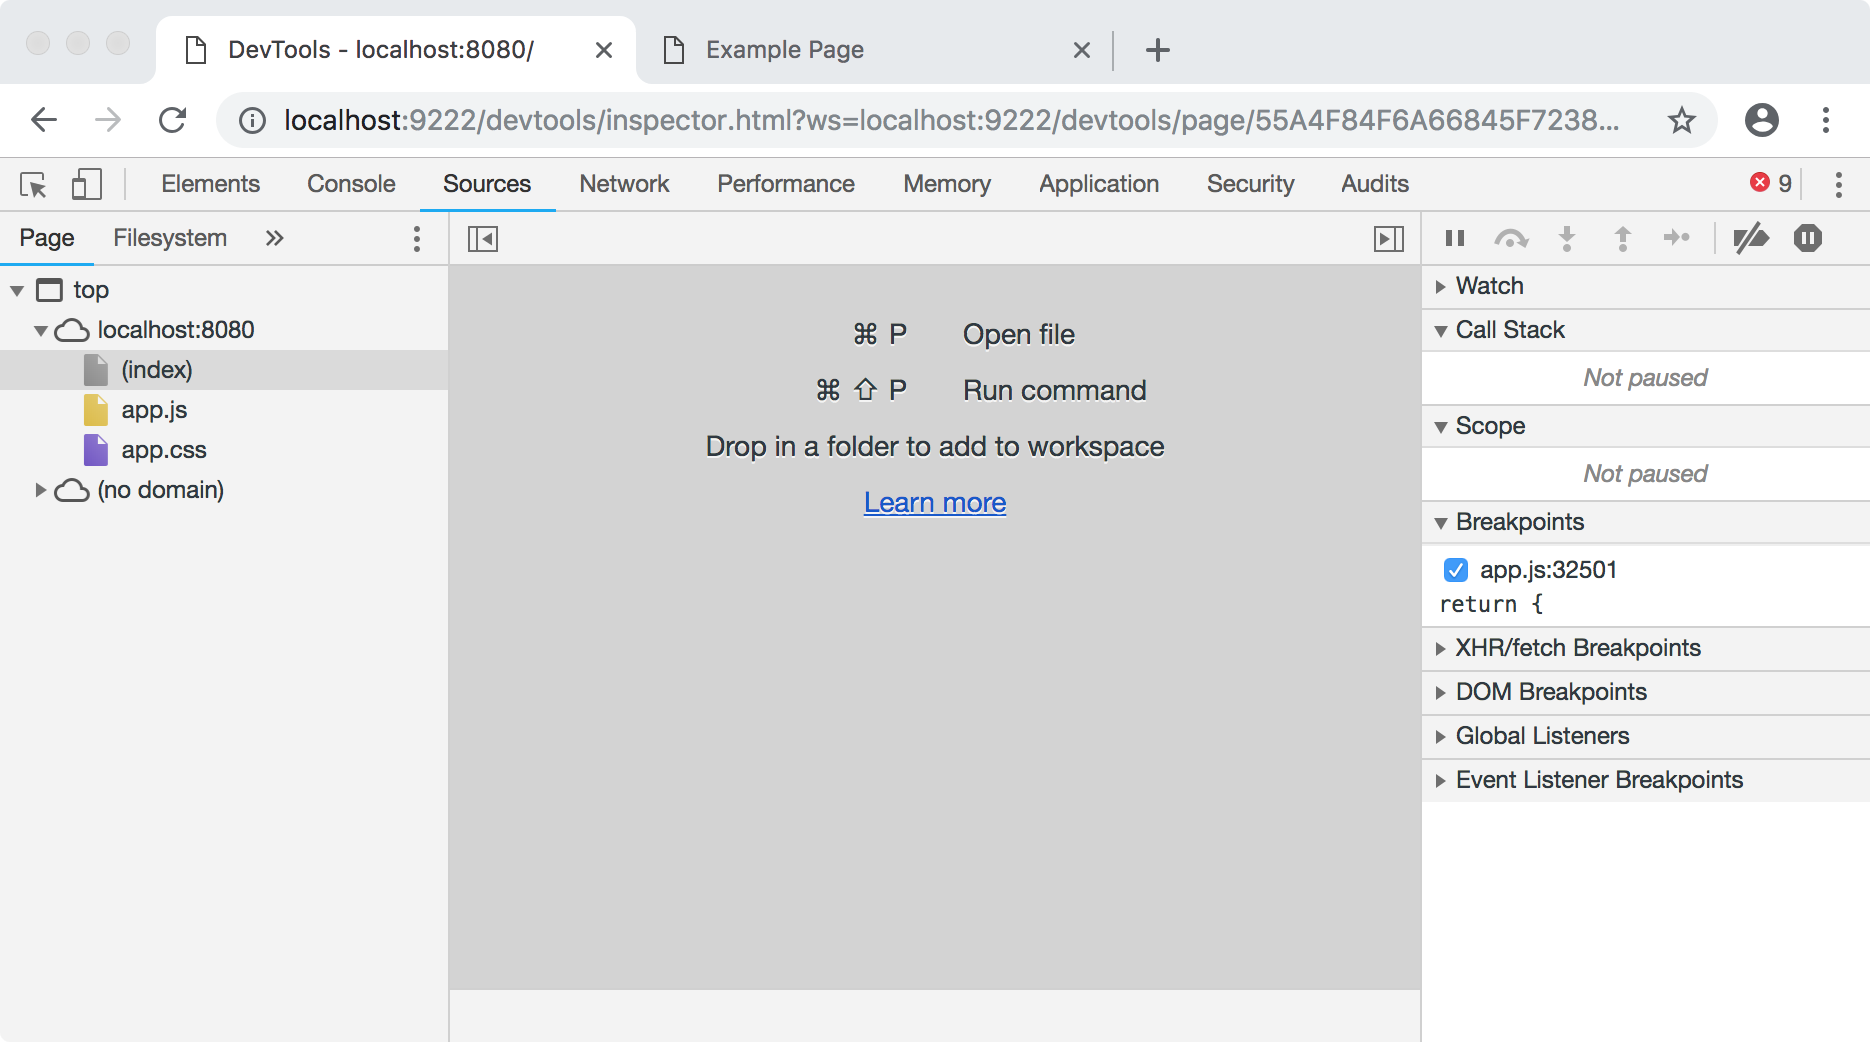Switch to the Network tab
1870x1042 pixels.
pos(624,184)
